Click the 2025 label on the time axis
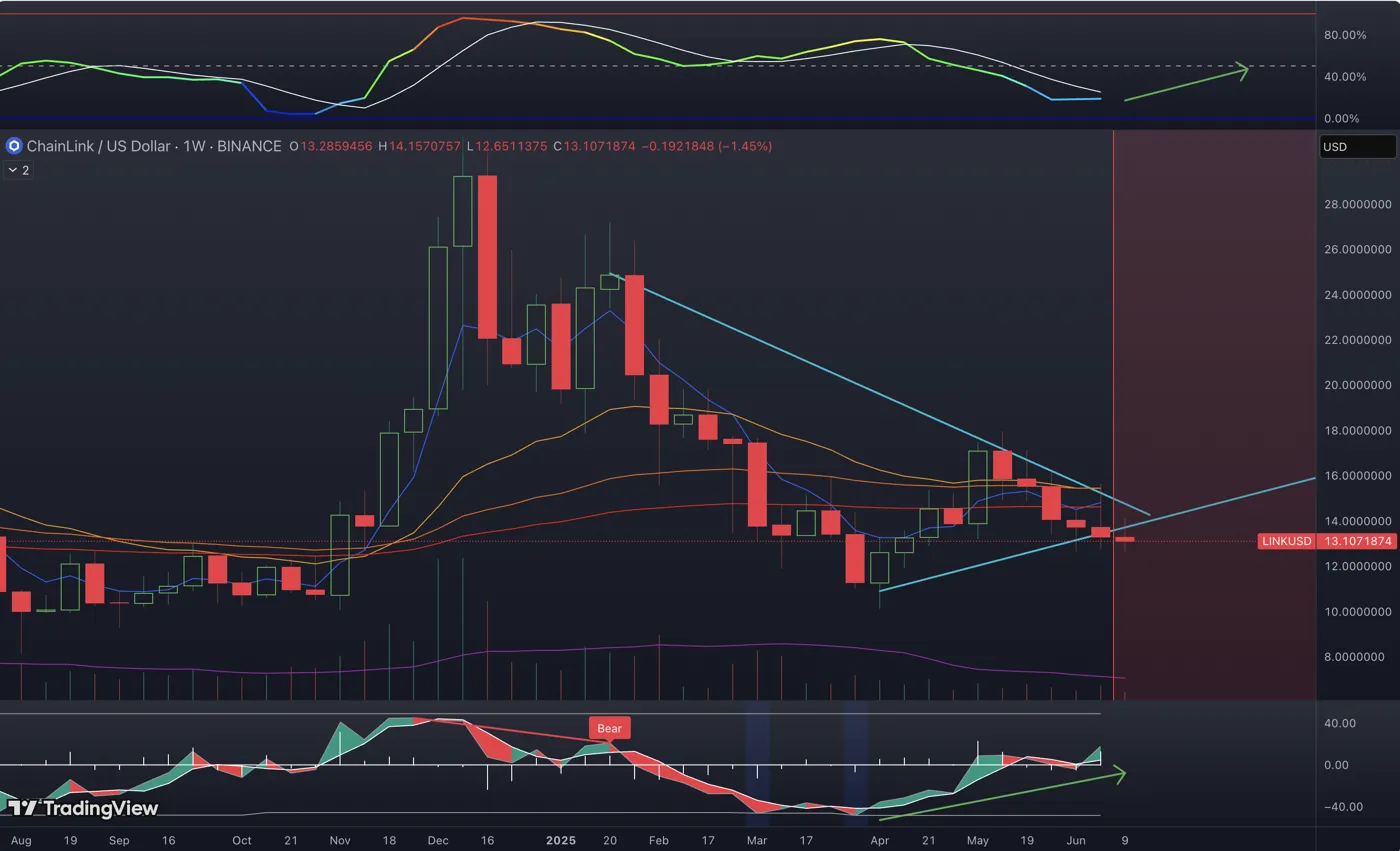Image resolution: width=1400 pixels, height=851 pixels. 560,840
